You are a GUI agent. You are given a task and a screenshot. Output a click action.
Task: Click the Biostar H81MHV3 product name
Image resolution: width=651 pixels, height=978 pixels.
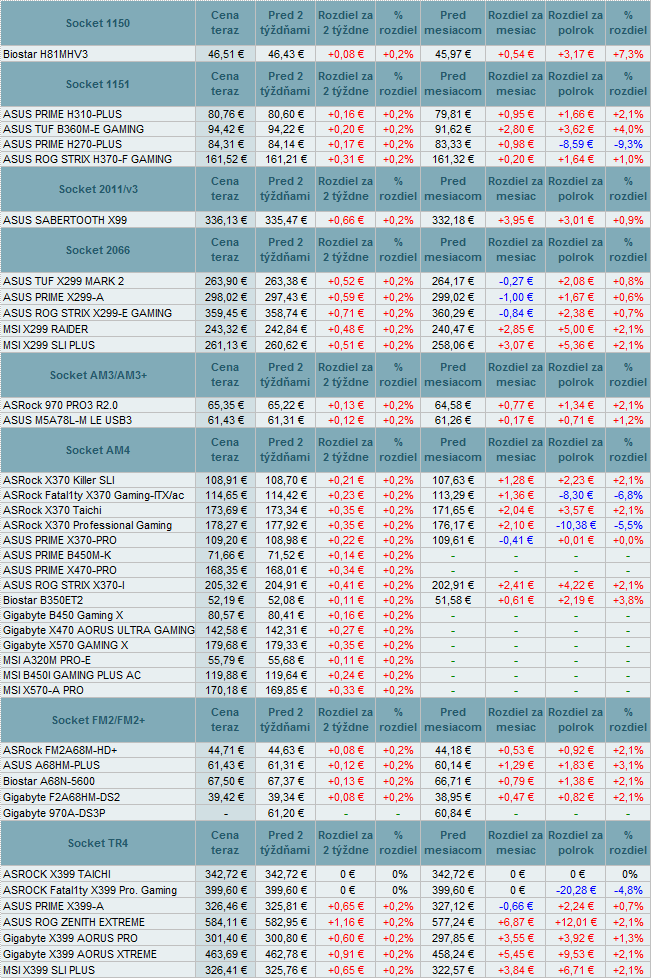pos(47,53)
